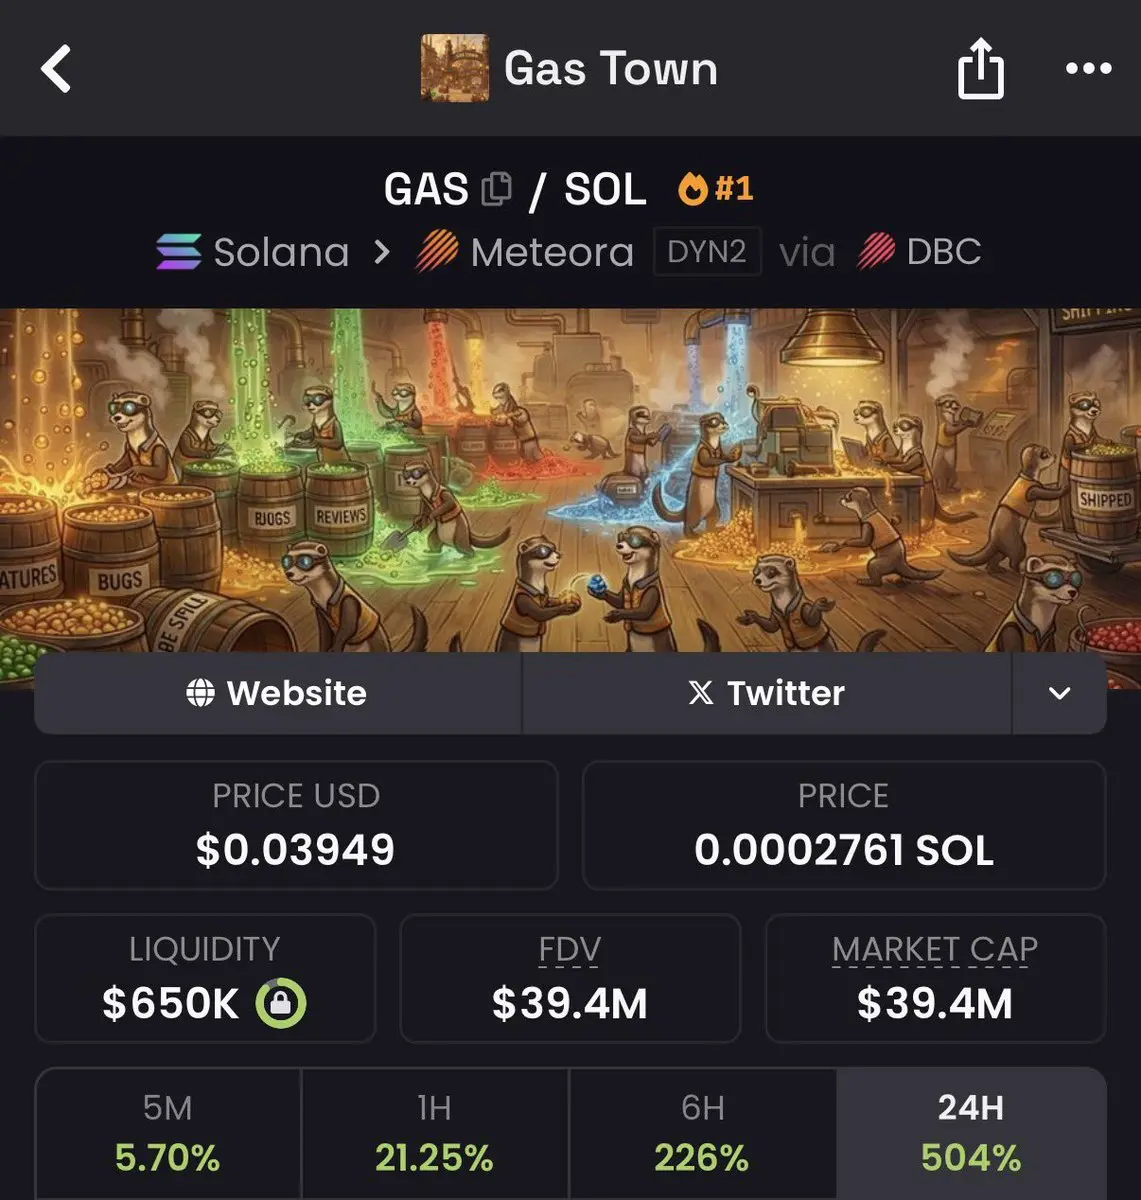Screen dimensions: 1141x1200
Task: Tap the DBC launchpad logo
Action: click(x=876, y=252)
